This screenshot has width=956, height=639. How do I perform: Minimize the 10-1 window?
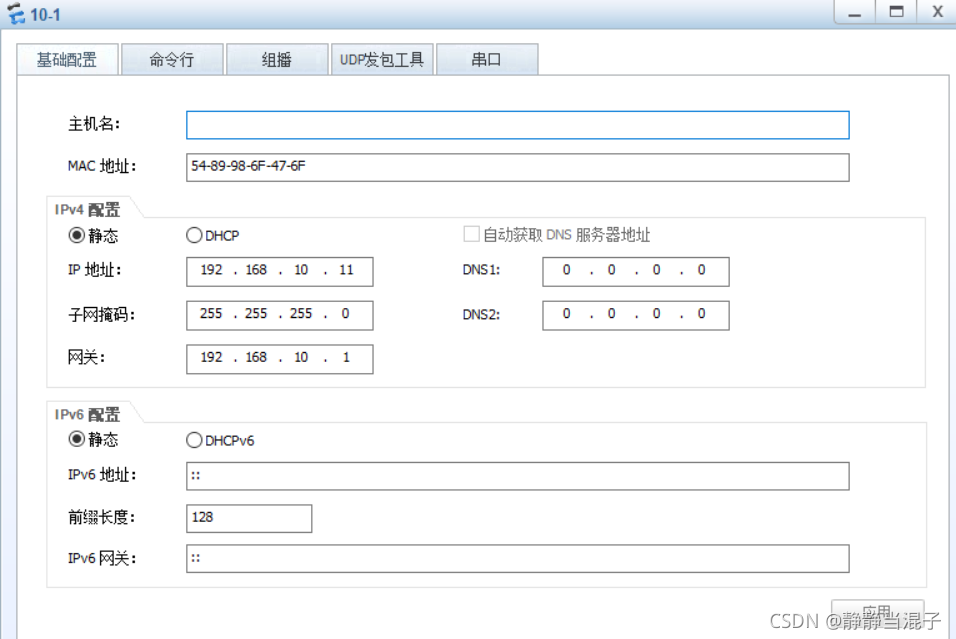(x=855, y=12)
